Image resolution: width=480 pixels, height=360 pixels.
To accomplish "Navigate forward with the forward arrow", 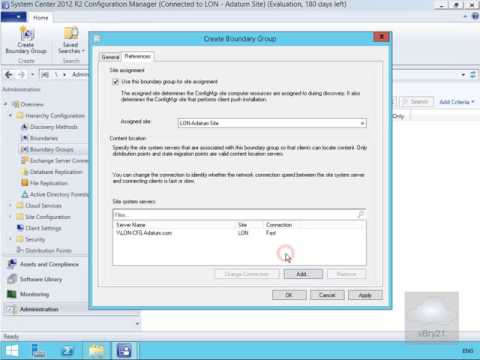I will click(21, 75).
